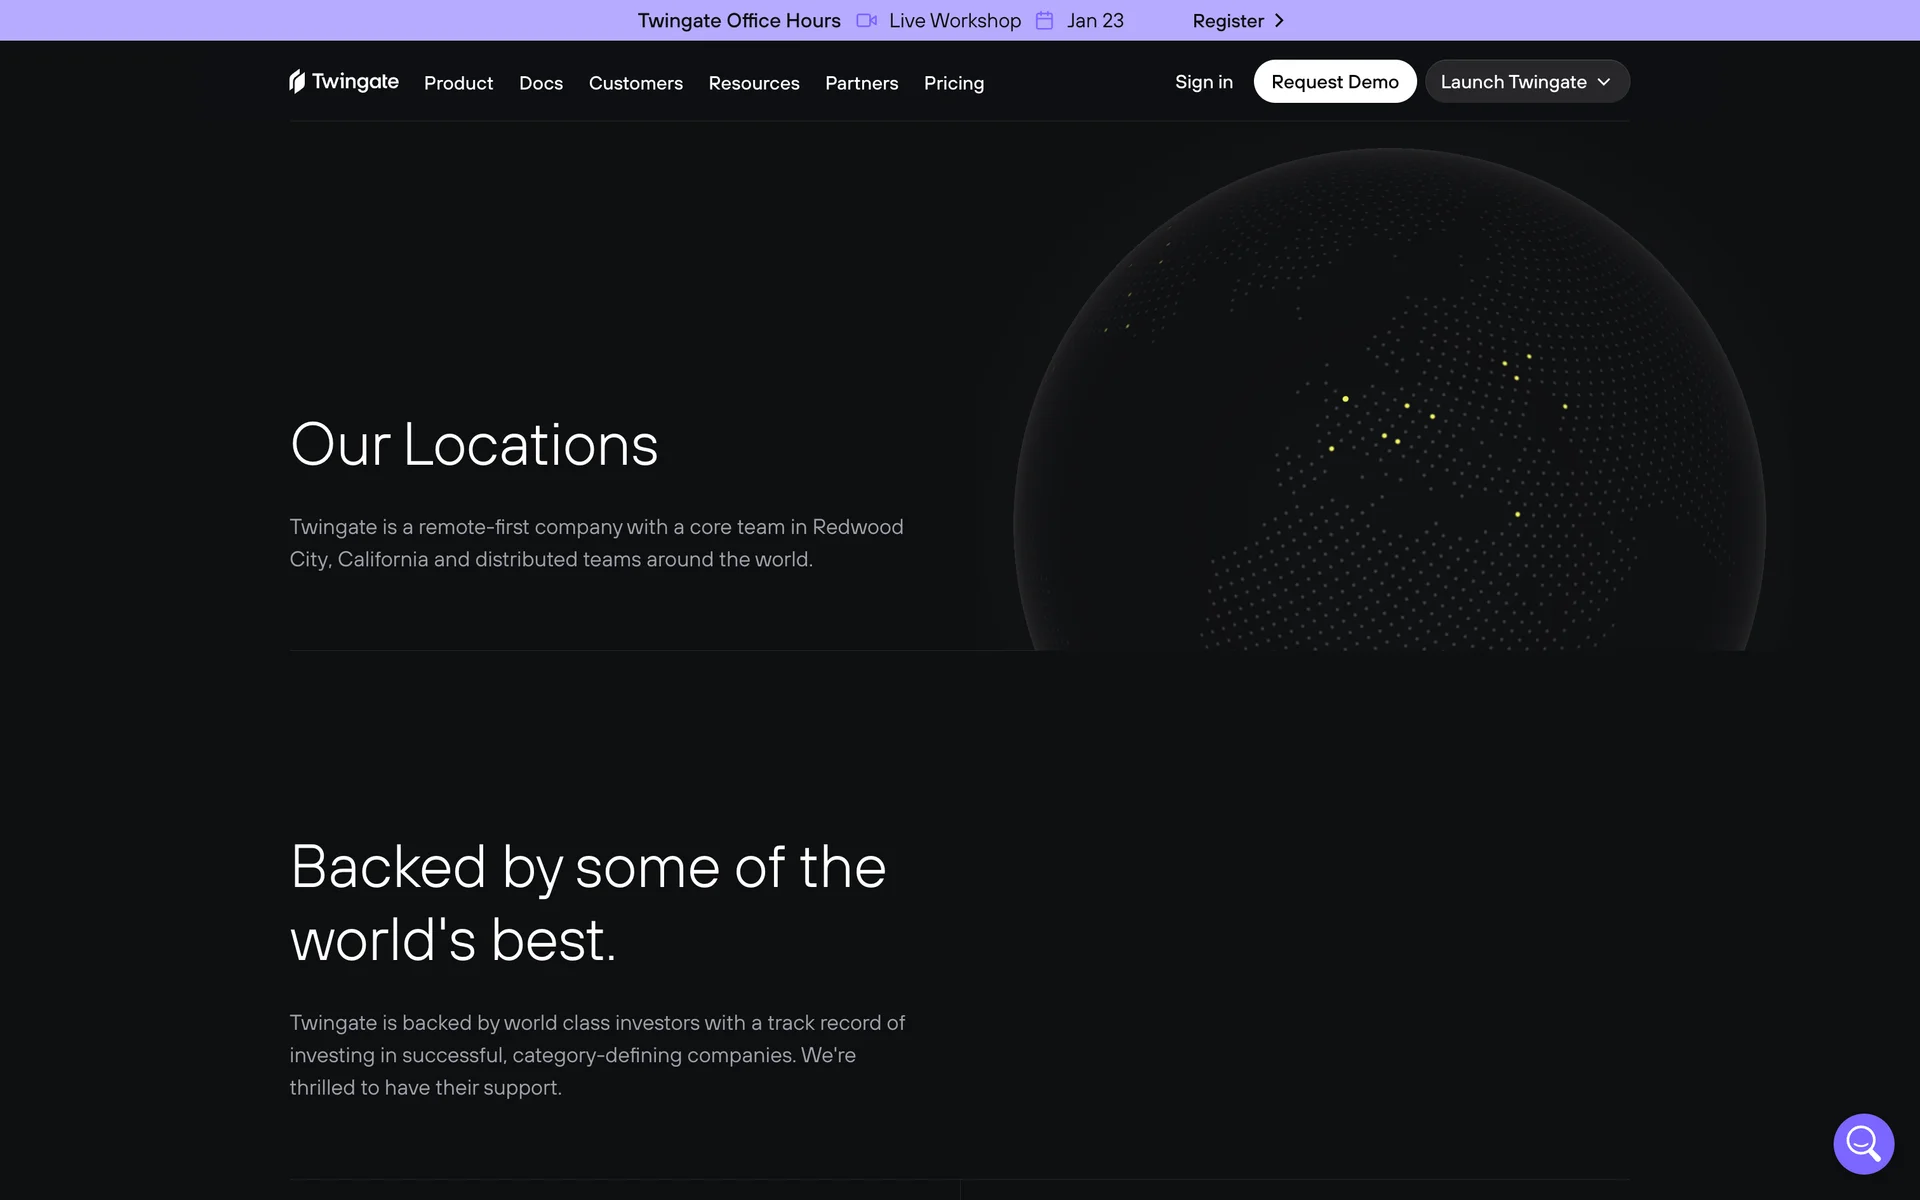Click the Twingate Office Hours banner text
Screen dimensions: 1920x1200
click(739, 21)
